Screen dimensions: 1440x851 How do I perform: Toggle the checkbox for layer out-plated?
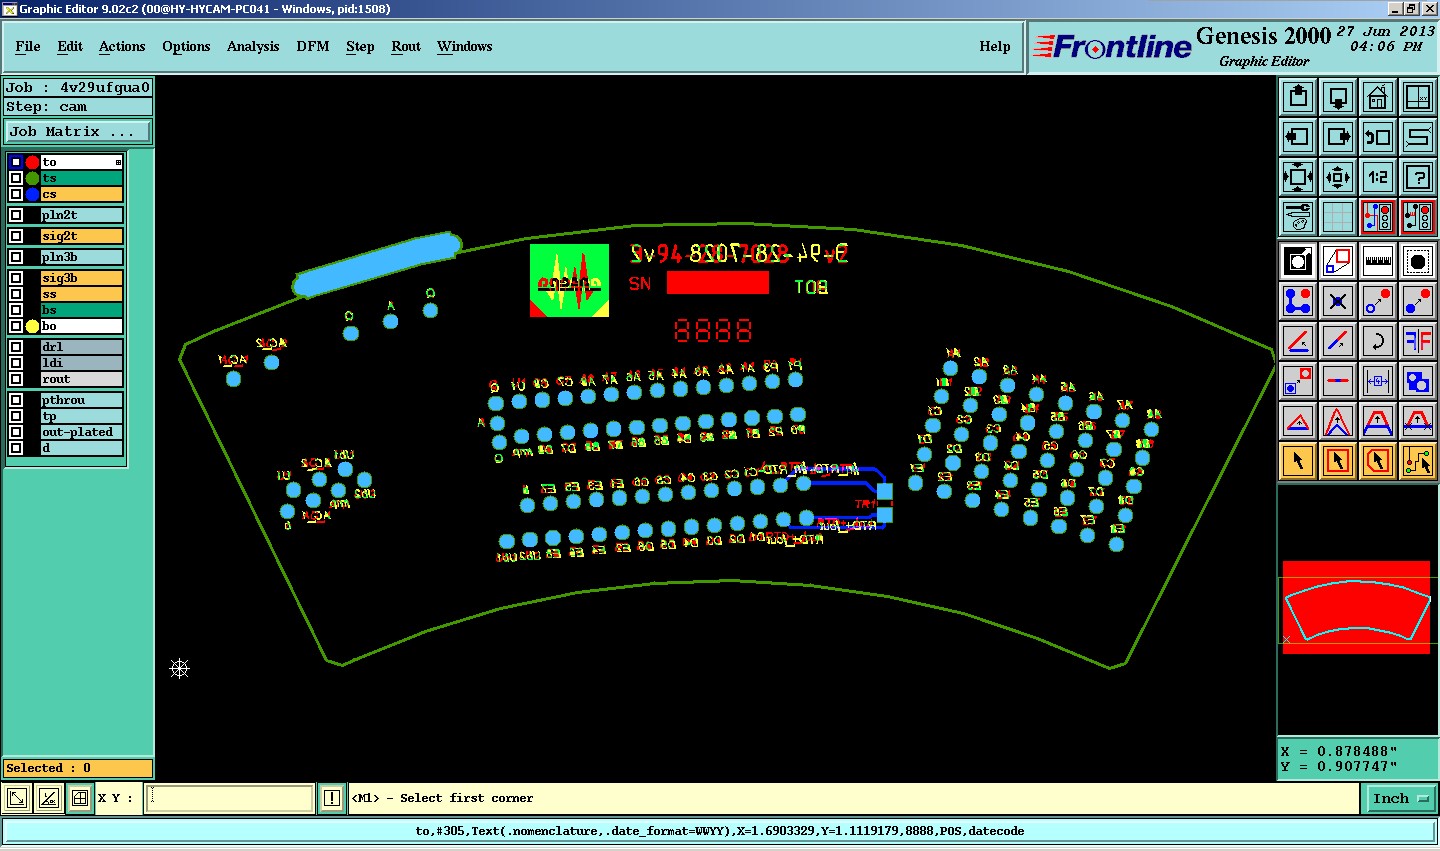(16, 432)
